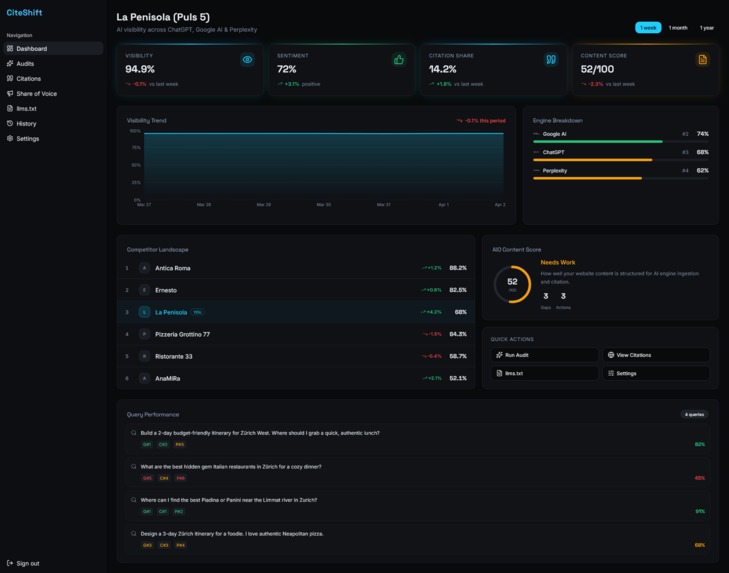Click the Citations quote icon in sidebar

[10, 78]
